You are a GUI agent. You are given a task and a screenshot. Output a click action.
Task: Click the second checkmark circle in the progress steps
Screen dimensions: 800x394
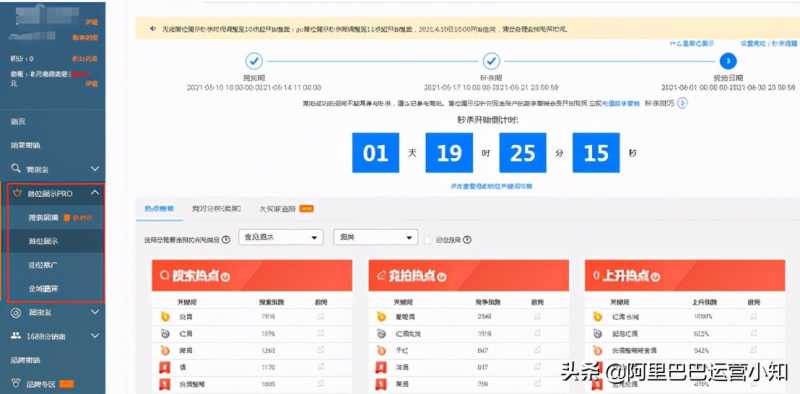tap(491, 61)
